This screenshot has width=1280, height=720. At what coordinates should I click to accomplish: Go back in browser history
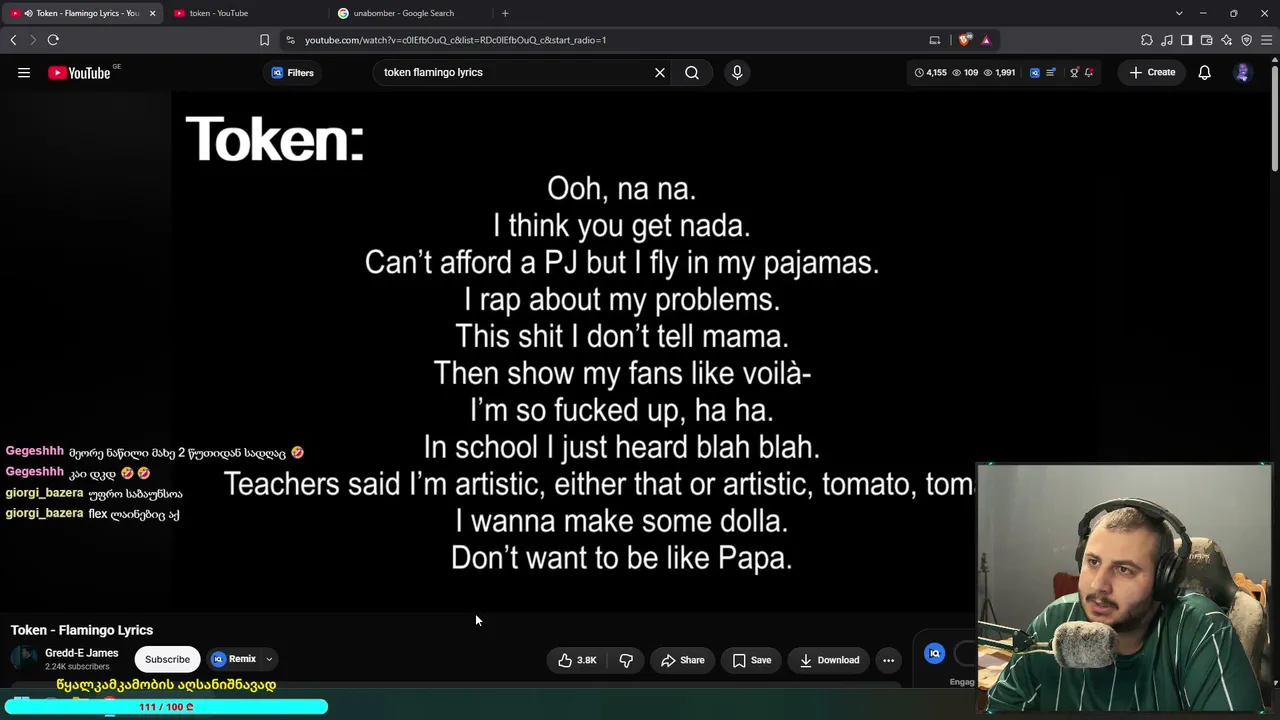coord(13,40)
